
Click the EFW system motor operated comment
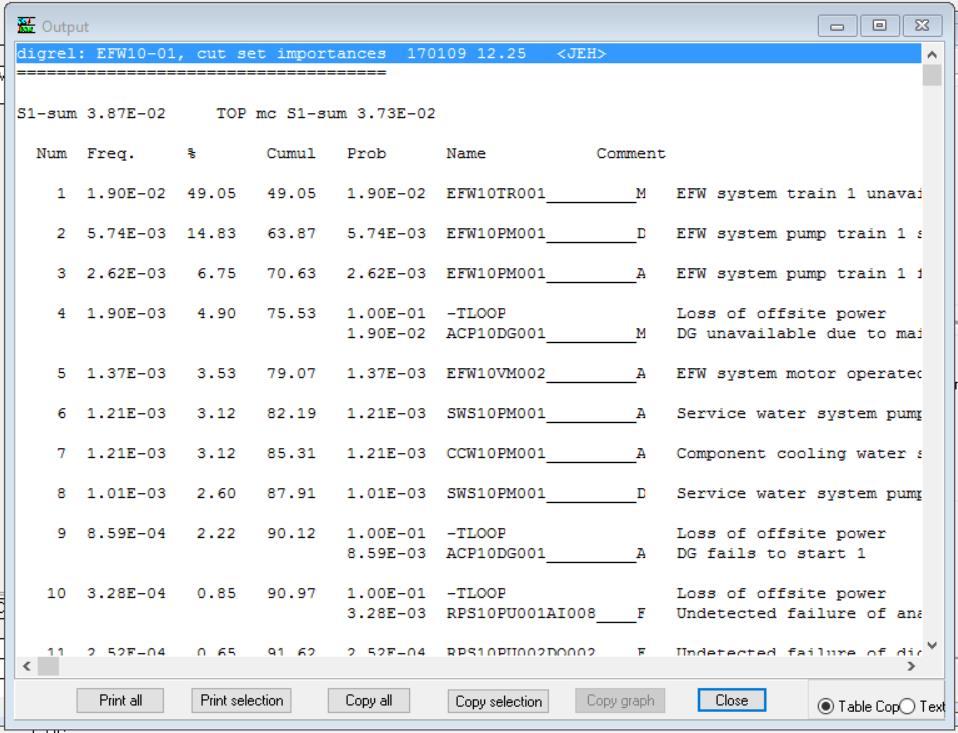point(798,373)
